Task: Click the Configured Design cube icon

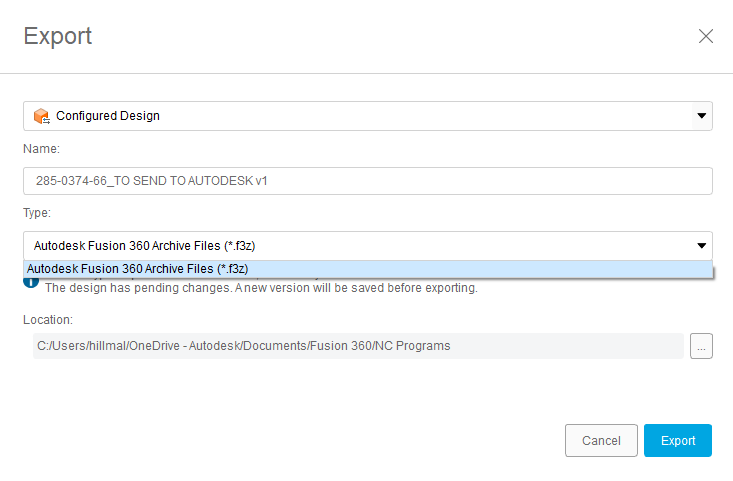Action: point(41,116)
